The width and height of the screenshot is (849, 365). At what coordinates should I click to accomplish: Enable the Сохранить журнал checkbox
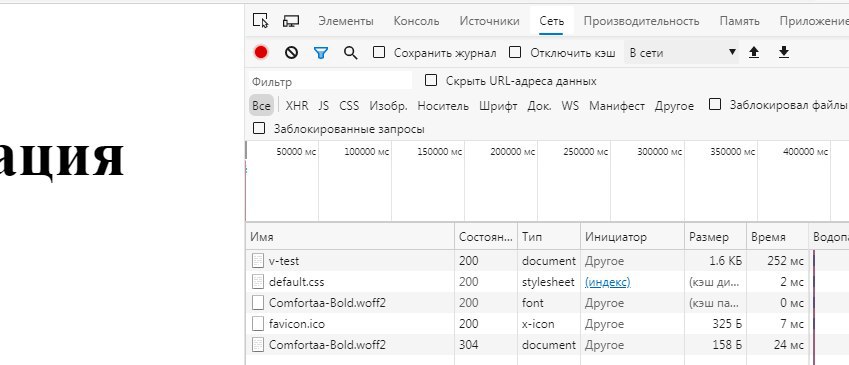tap(379, 53)
